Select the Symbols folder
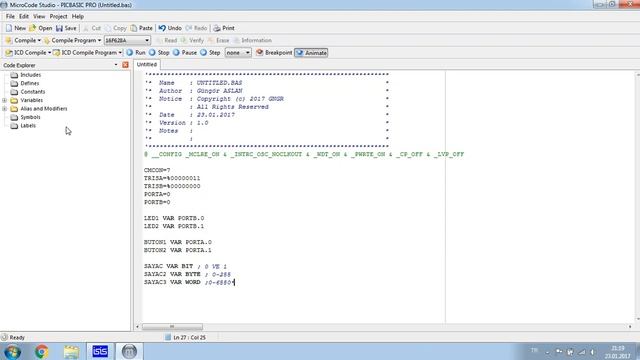640x360 pixels. (x=26, y=117)
